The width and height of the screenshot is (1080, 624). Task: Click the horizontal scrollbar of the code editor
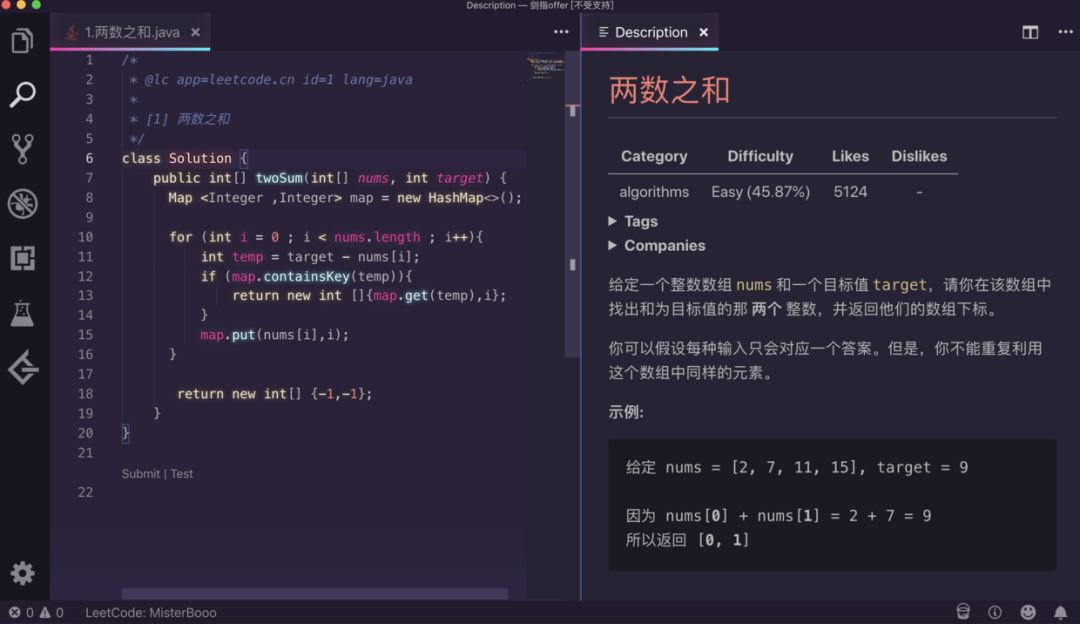click(315, 594)
